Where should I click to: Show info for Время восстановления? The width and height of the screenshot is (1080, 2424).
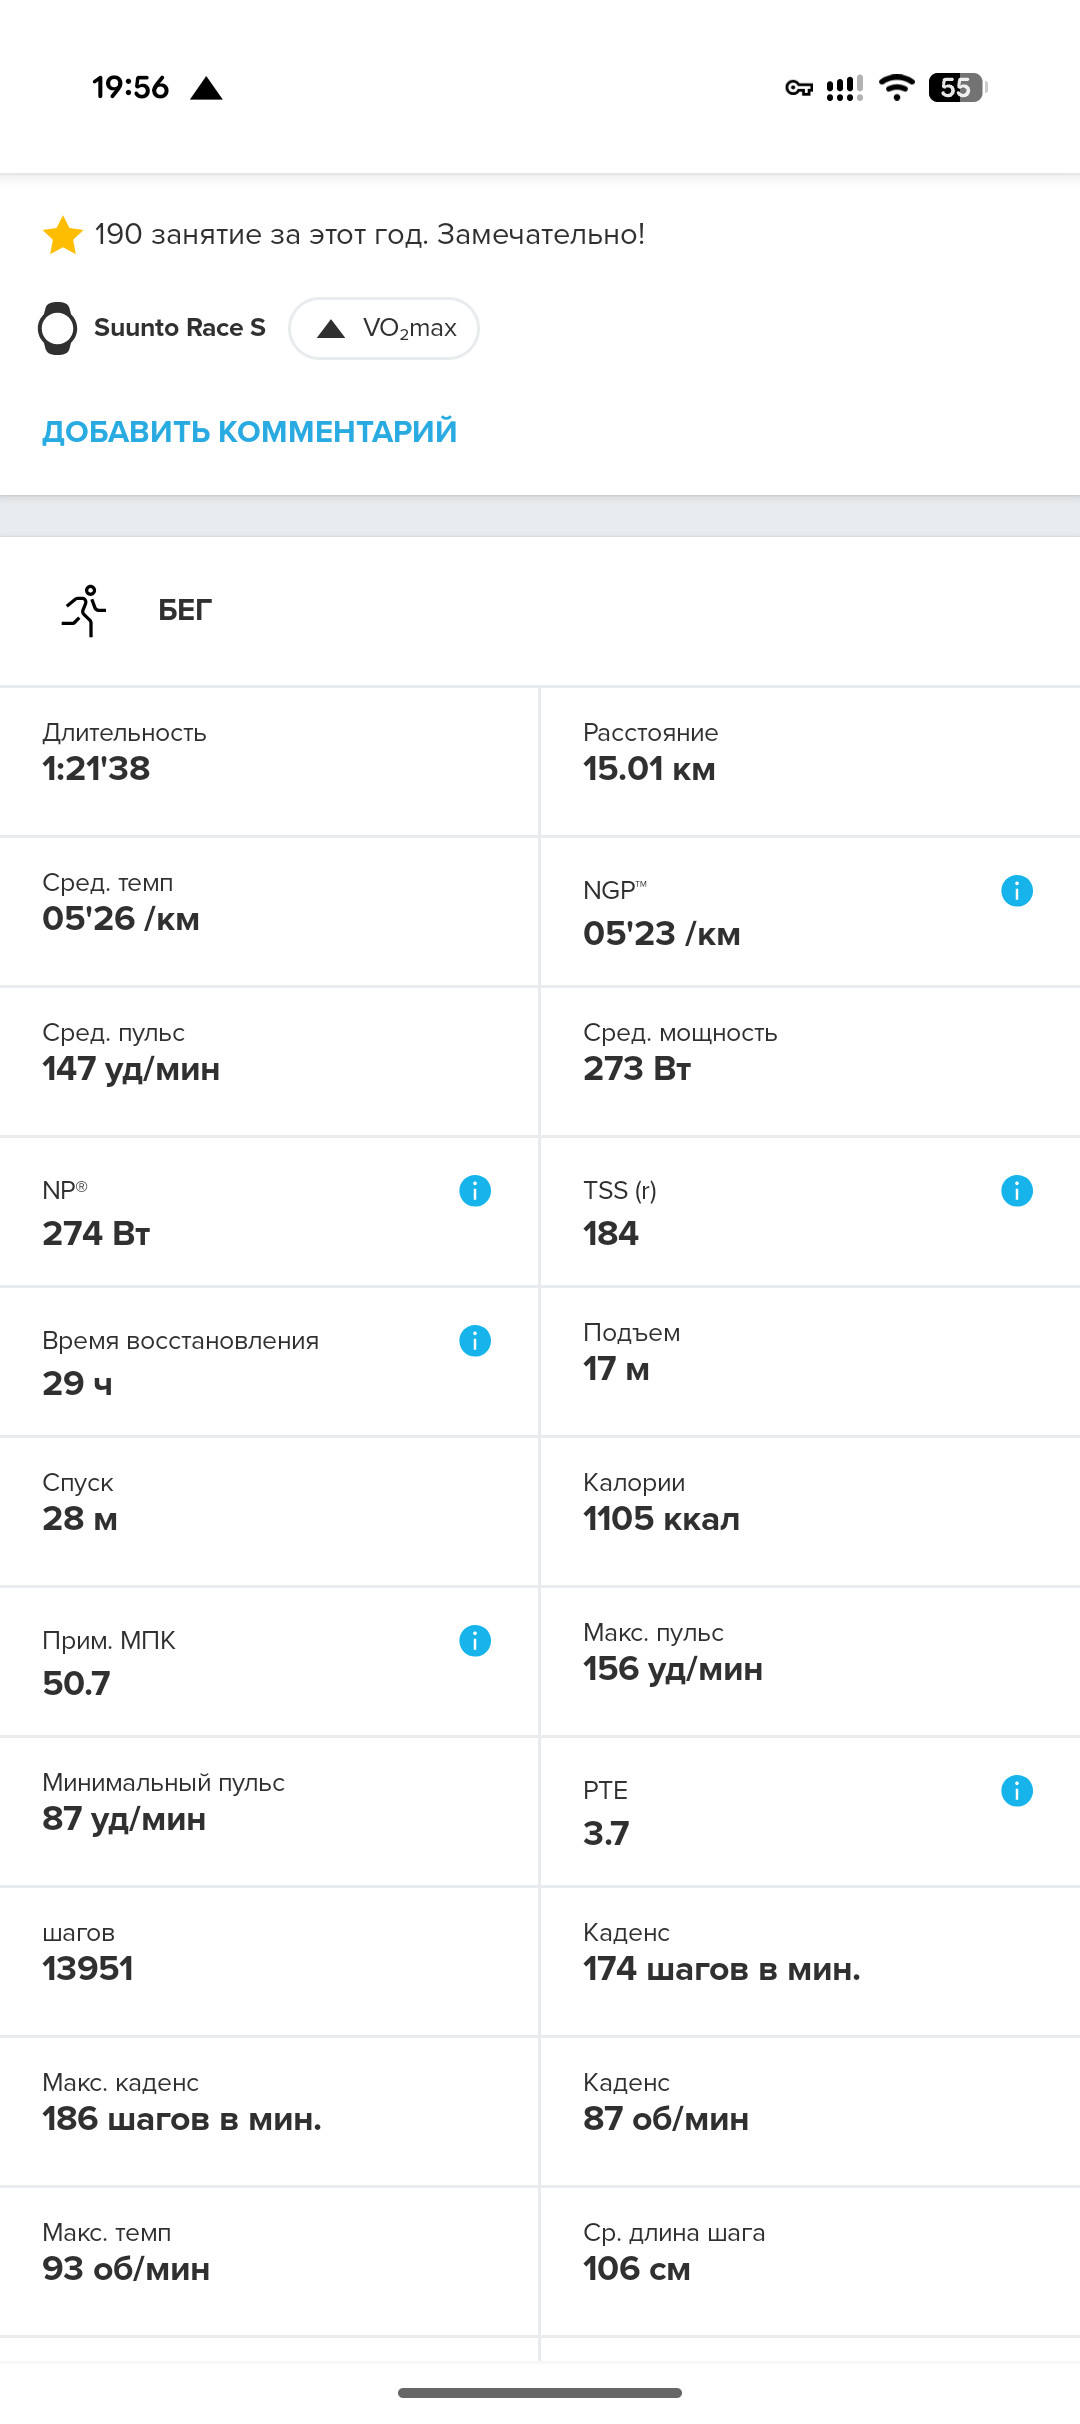[x=475, y=1340]
